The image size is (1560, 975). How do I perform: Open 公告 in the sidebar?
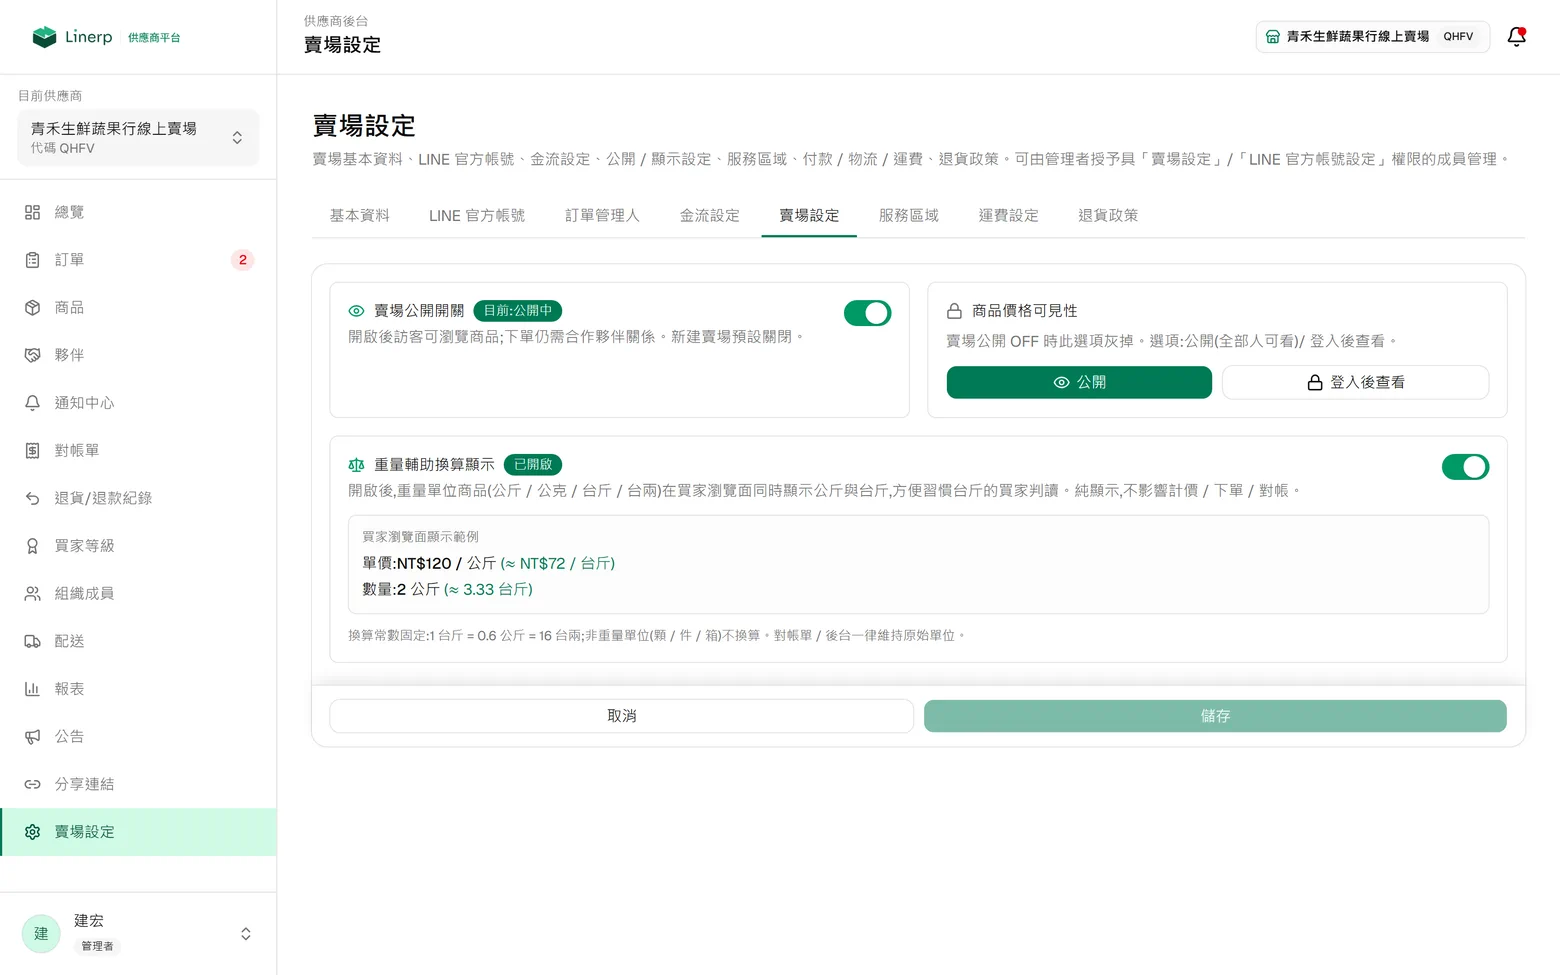point(138,737)
